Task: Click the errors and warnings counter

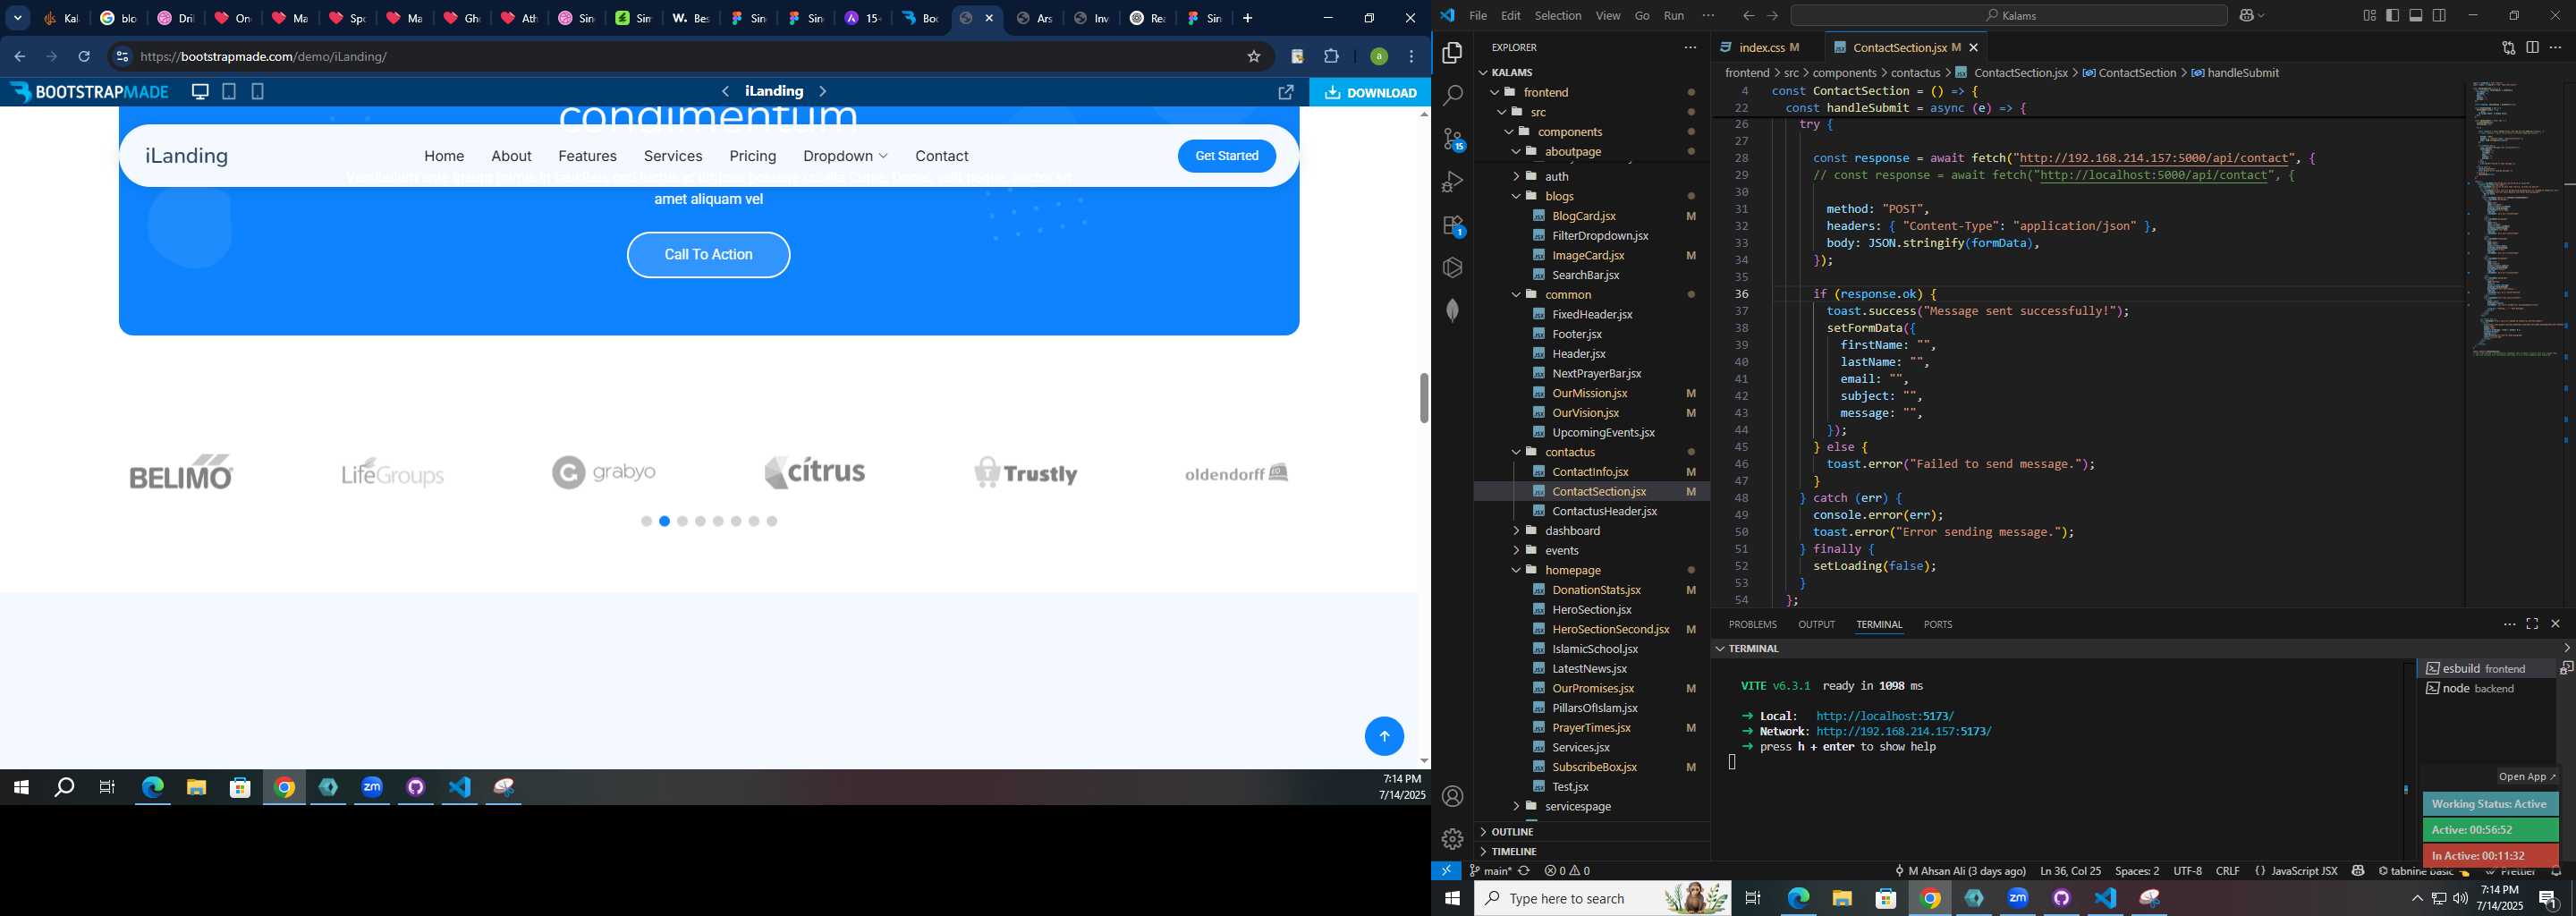Action: point(1567,871)
